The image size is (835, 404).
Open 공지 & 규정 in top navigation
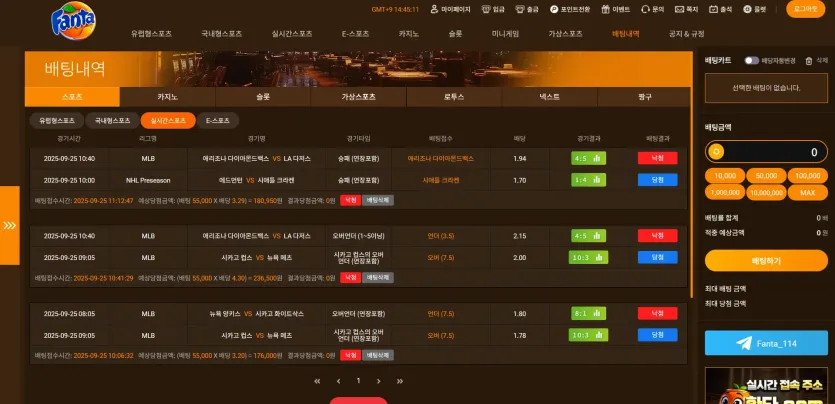pyautogui.click(x=686, y=34)
